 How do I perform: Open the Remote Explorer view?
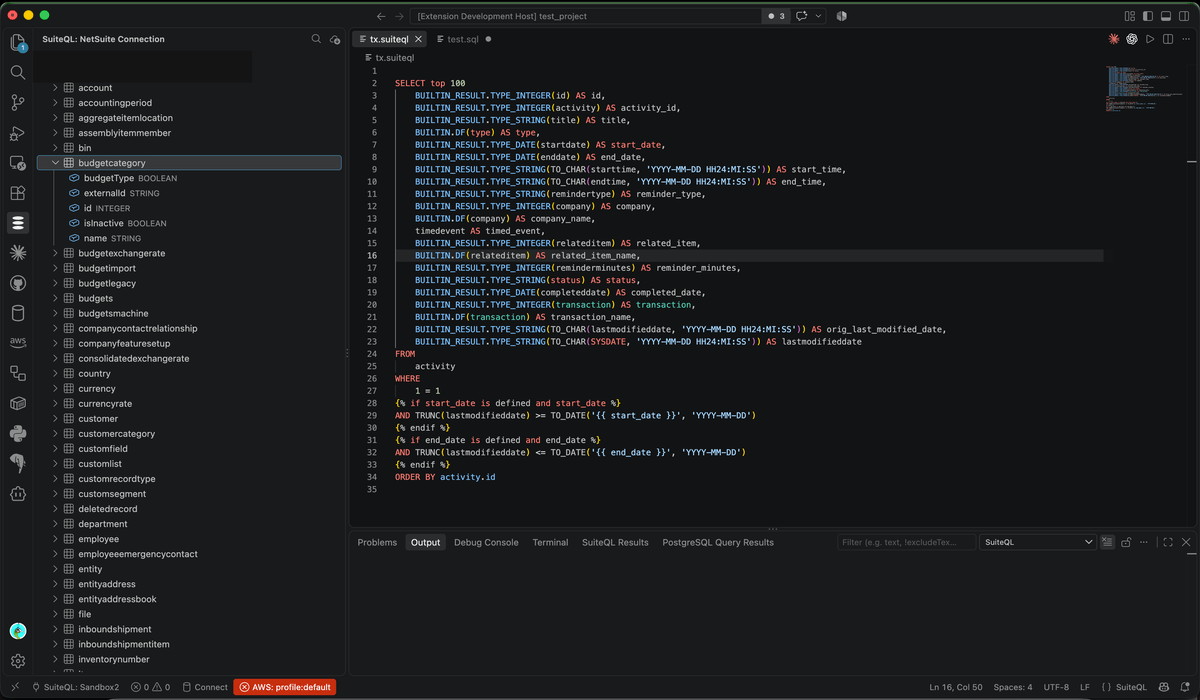pyautogui.click(x=17, y=162)
